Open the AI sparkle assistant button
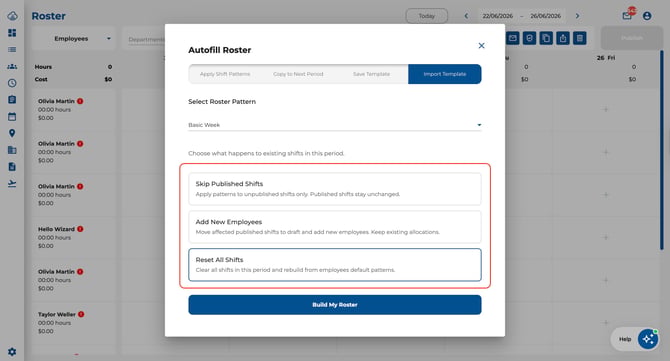Viewport: 670px width, 361px height. click(x=648, y=339)
